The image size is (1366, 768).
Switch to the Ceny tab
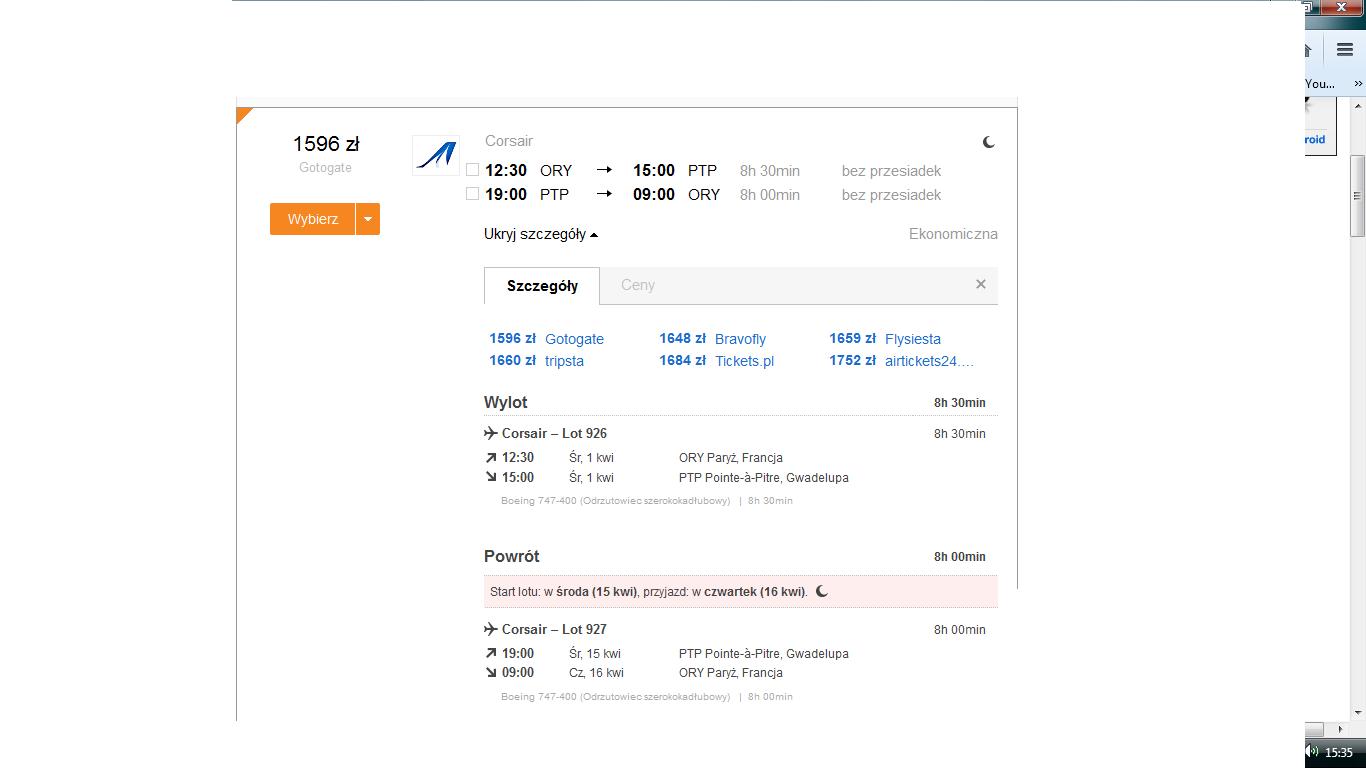638,285
